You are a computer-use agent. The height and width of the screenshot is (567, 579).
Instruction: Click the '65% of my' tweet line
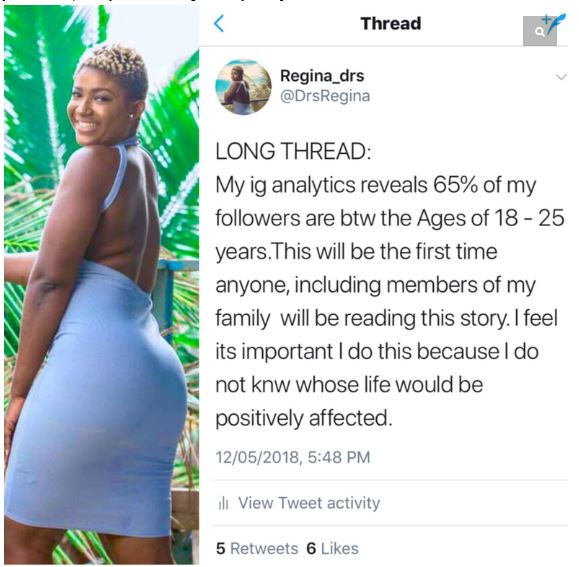376,185
